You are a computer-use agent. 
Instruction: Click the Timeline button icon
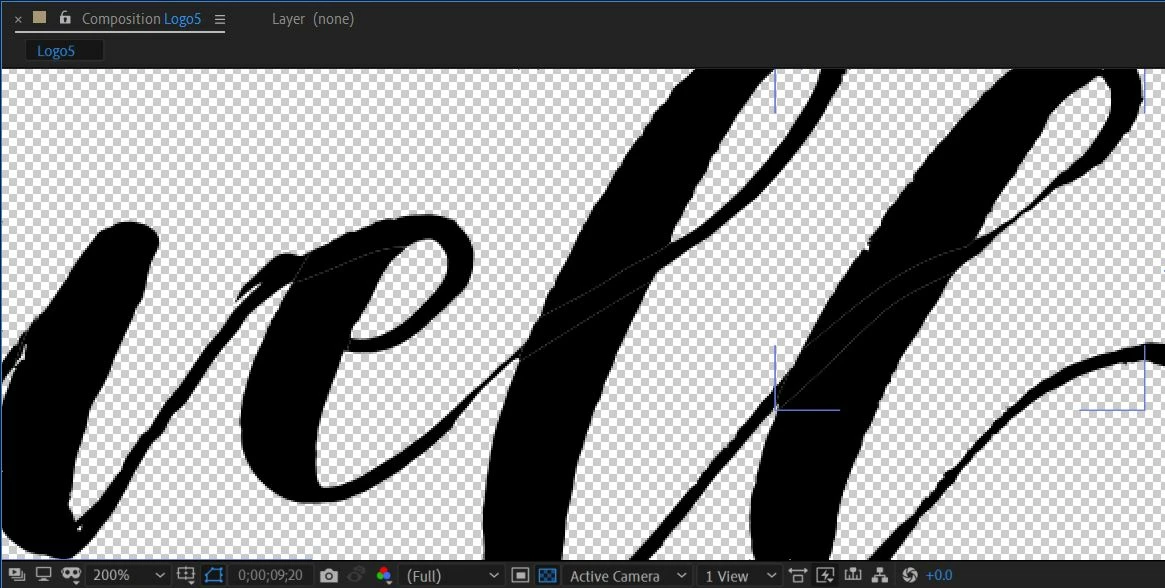[x=853, y=575]
